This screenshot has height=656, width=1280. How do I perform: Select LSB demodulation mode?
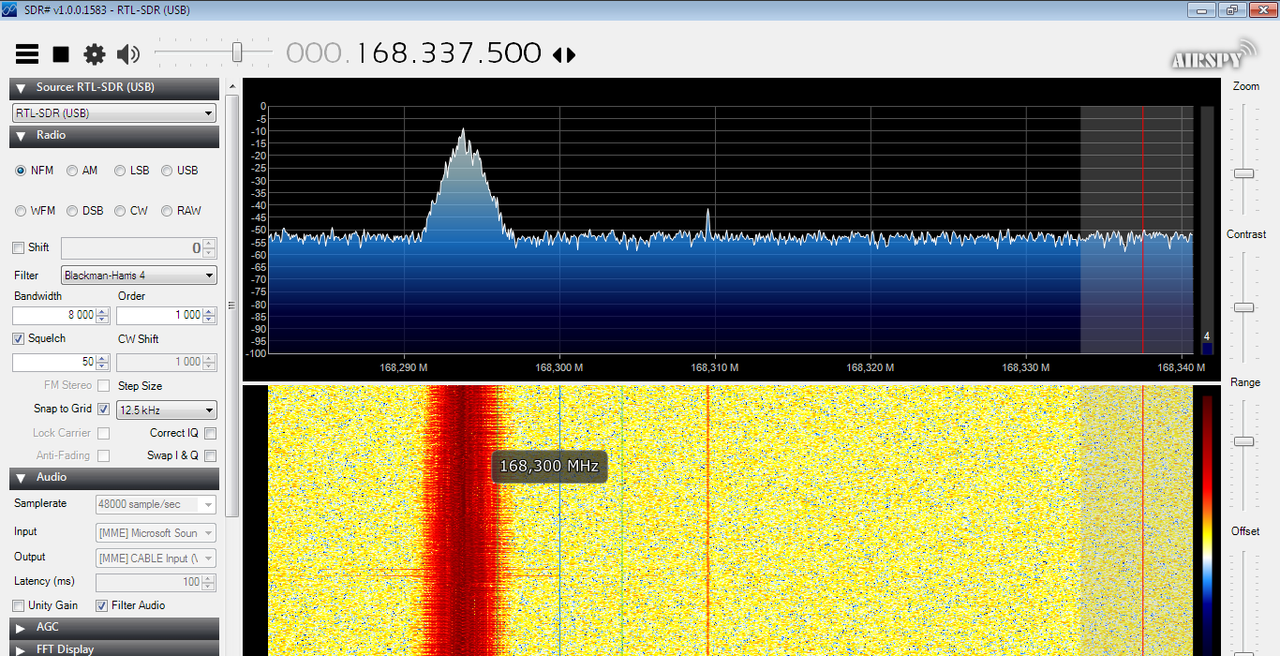pyautogui.click(x=131, y=171)
